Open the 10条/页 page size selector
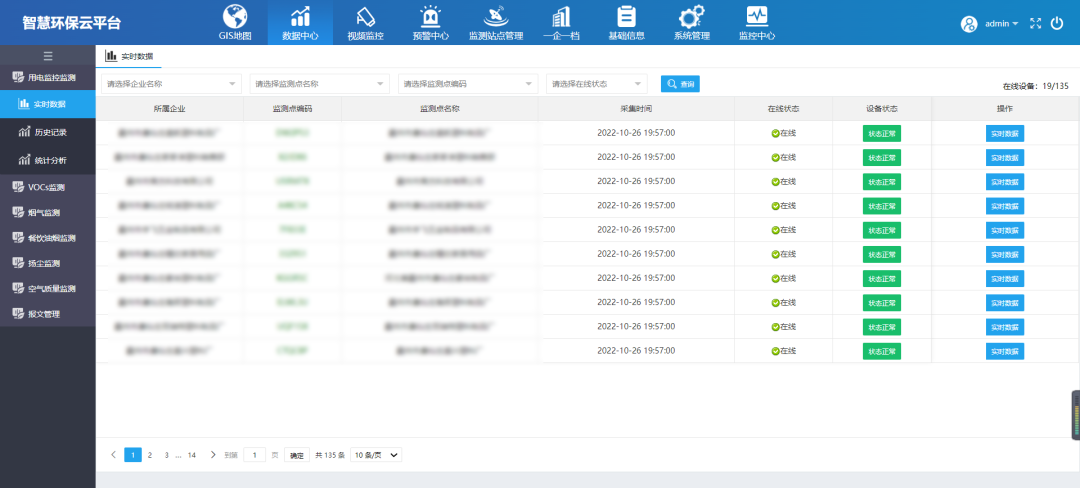Screen dimensions: 1080x488 click(x=376, y=455)
